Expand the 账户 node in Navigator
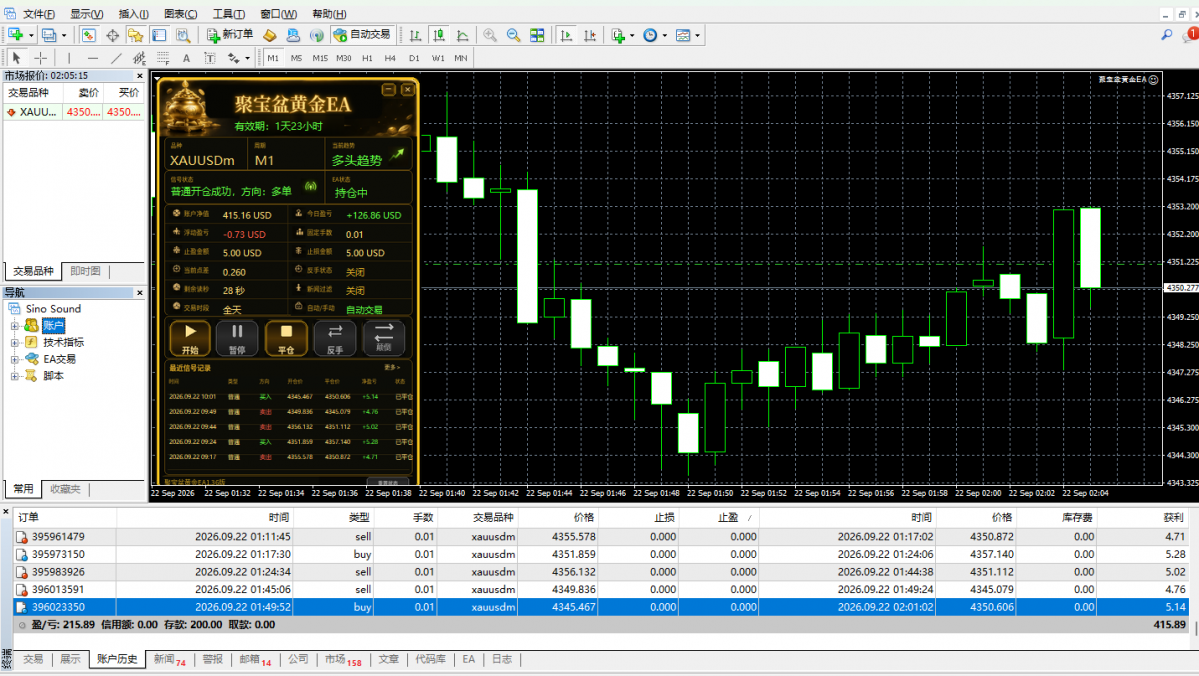Image resolution: width=1199 pixels, height=676 pixels. [15, 326]
